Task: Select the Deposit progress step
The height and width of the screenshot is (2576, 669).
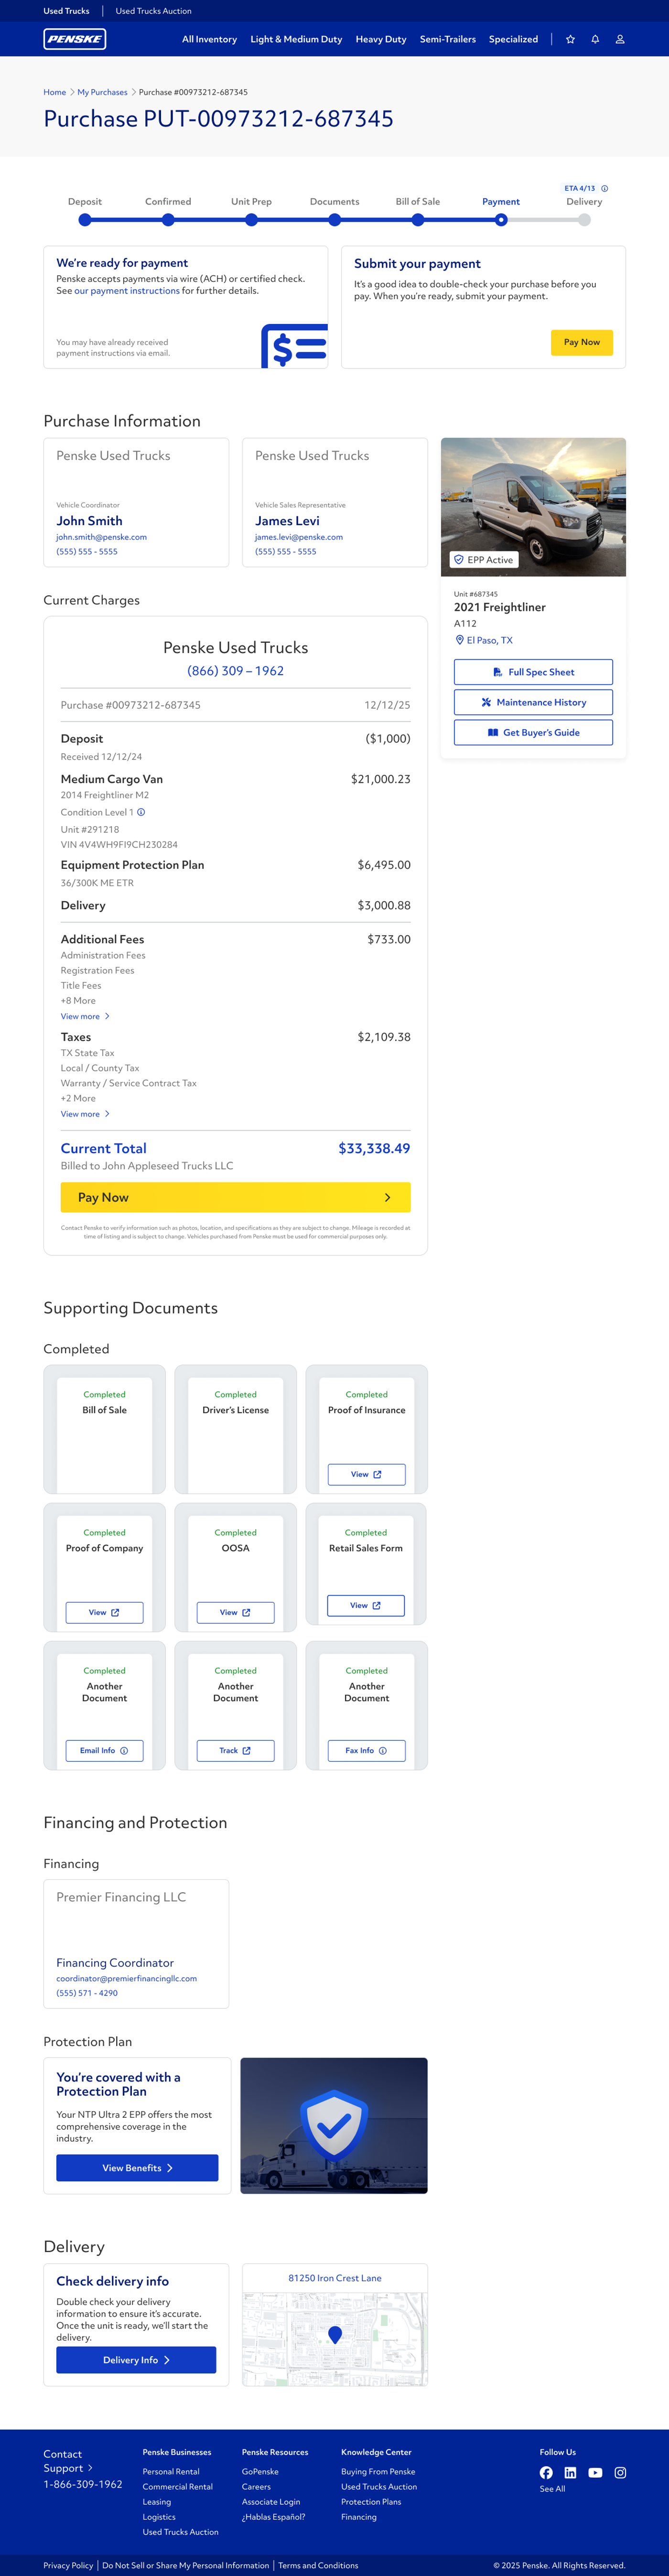Action: [85, 220]
